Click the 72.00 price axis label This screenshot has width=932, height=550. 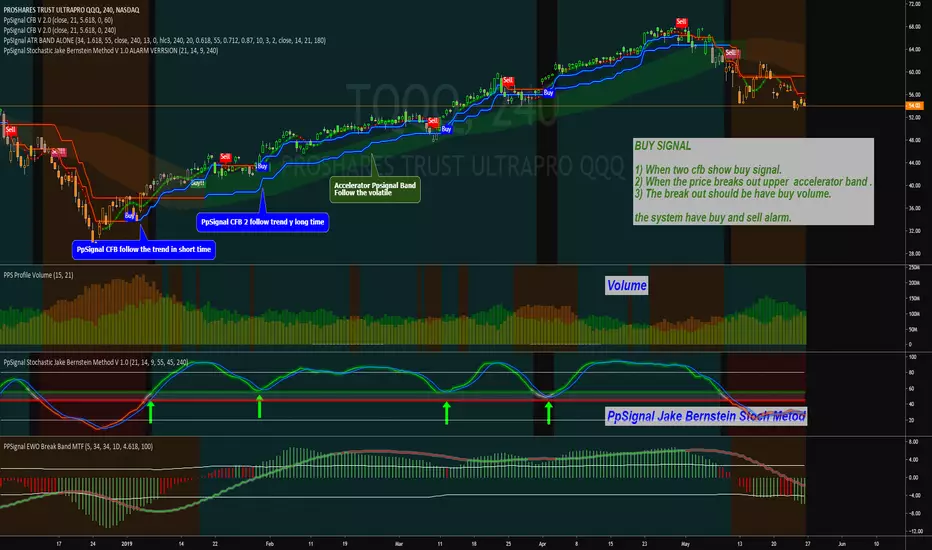click(x=914, y=4)
